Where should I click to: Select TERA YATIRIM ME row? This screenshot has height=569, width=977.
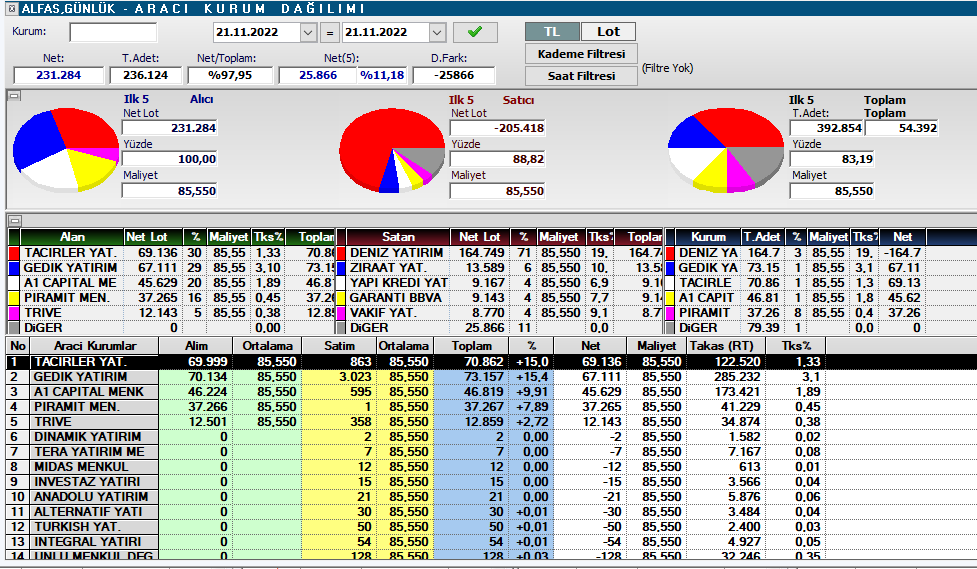tap(492, 452)
